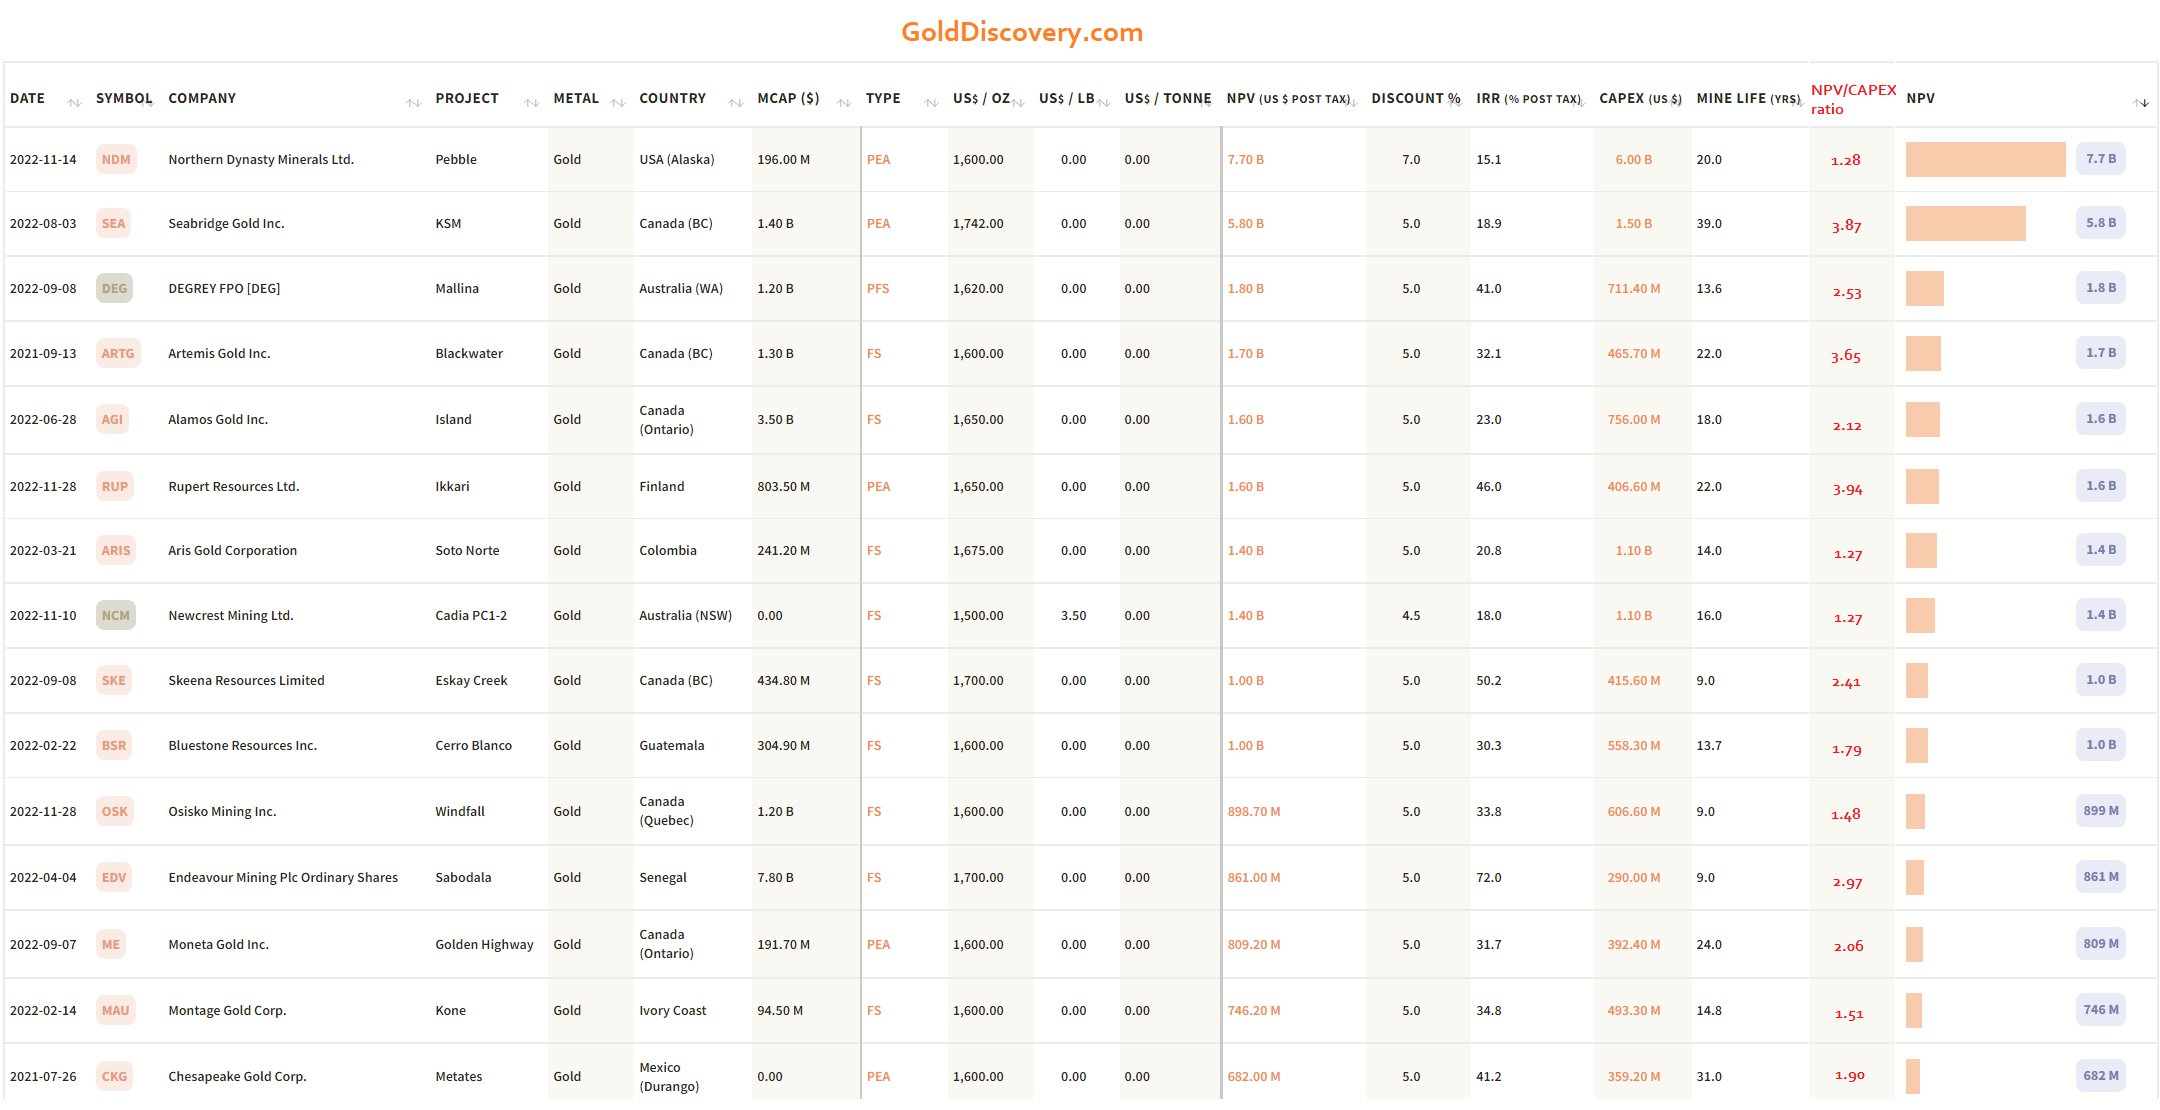This screenshot has width=2160, height=1110.
Task: Click the sort arrows beside PROJECT header
Action: tap(532, 102)
